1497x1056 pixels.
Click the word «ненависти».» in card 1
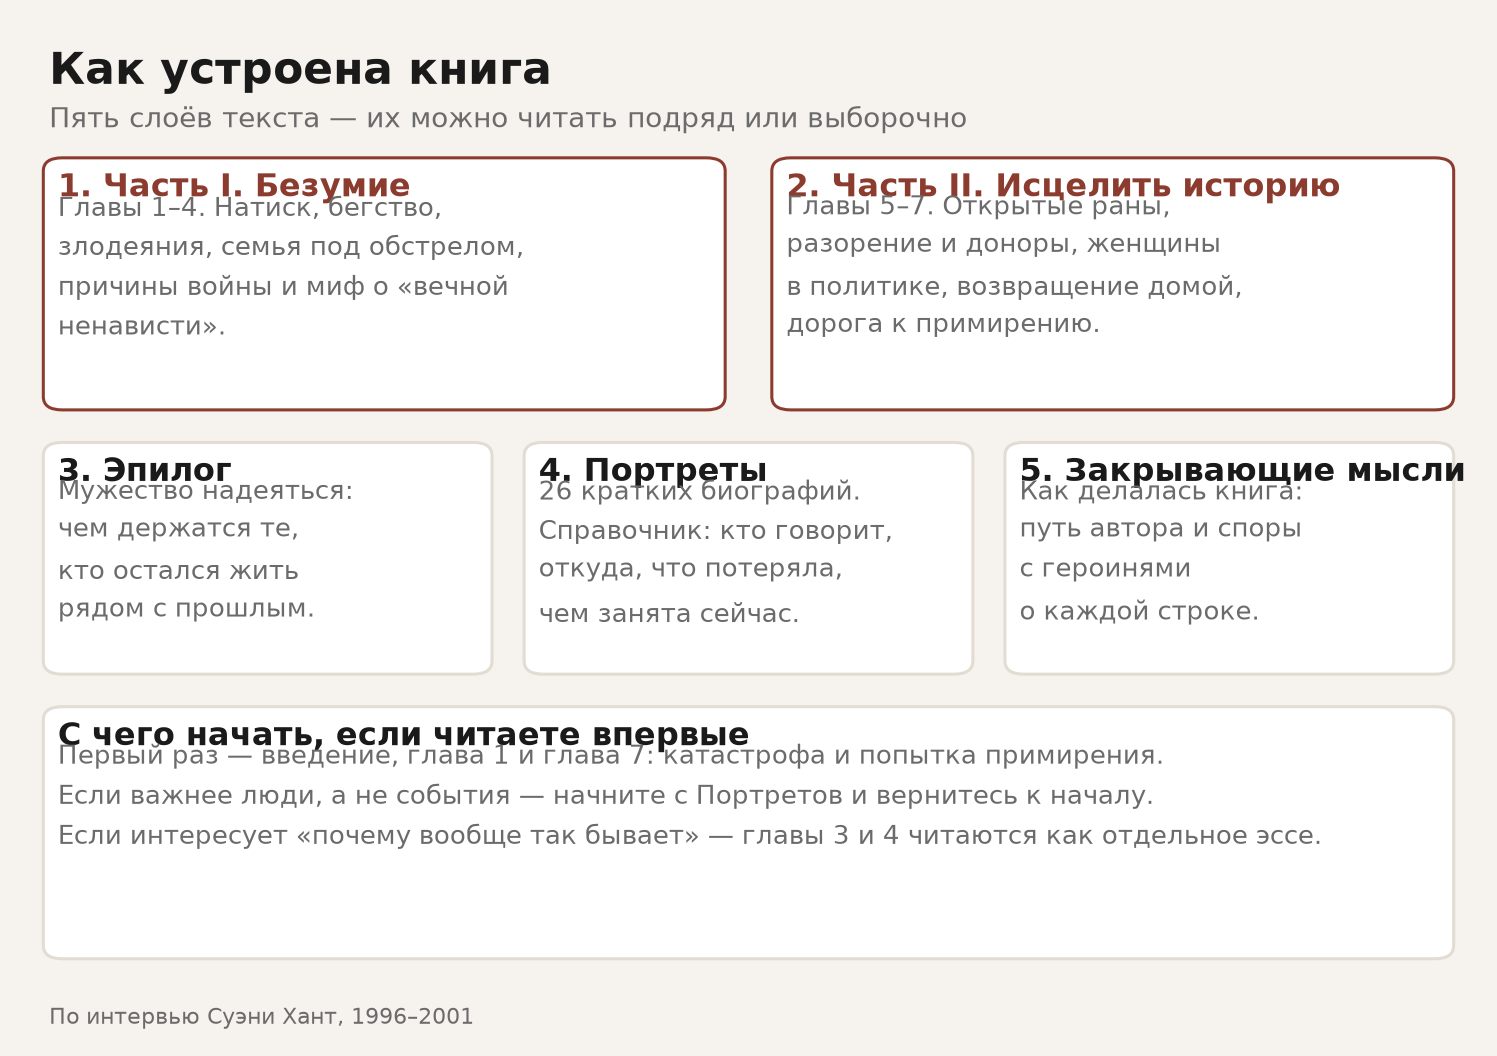click(142, 327)
